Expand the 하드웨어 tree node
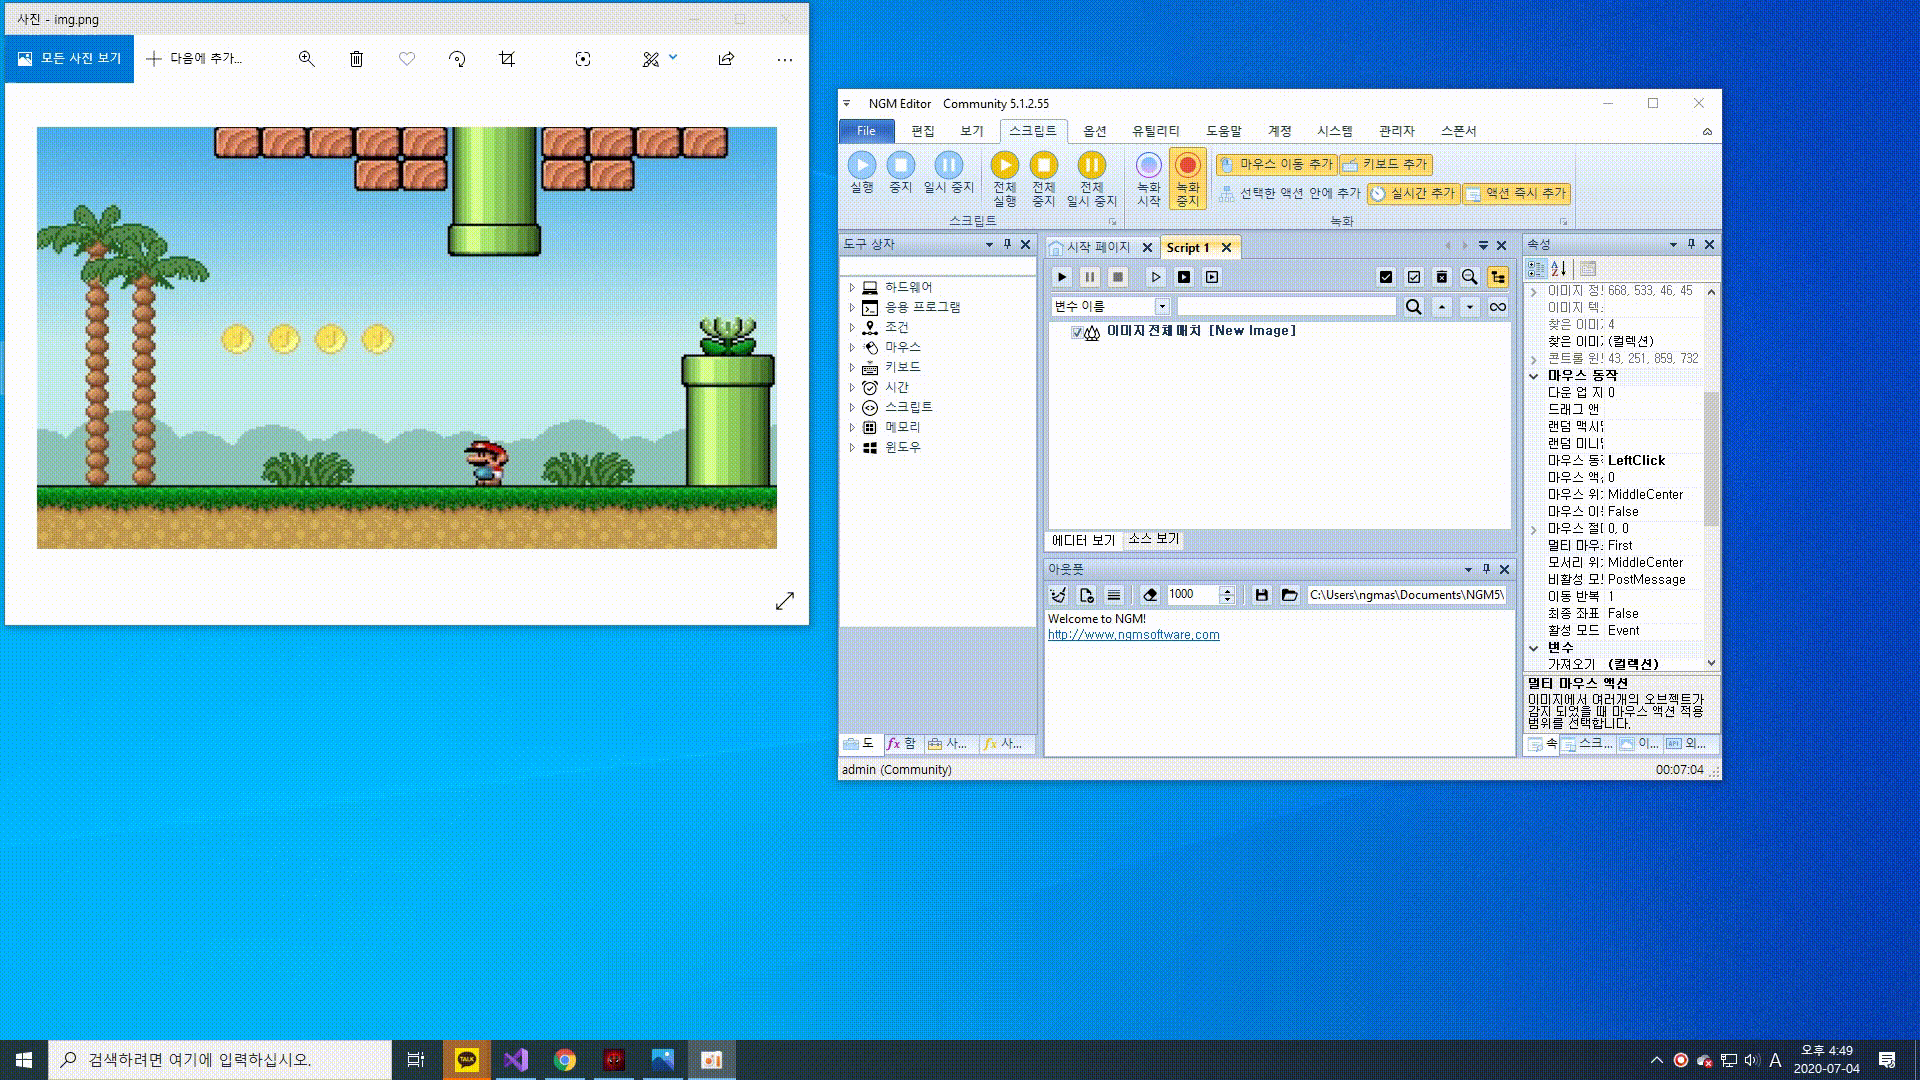 852,287
